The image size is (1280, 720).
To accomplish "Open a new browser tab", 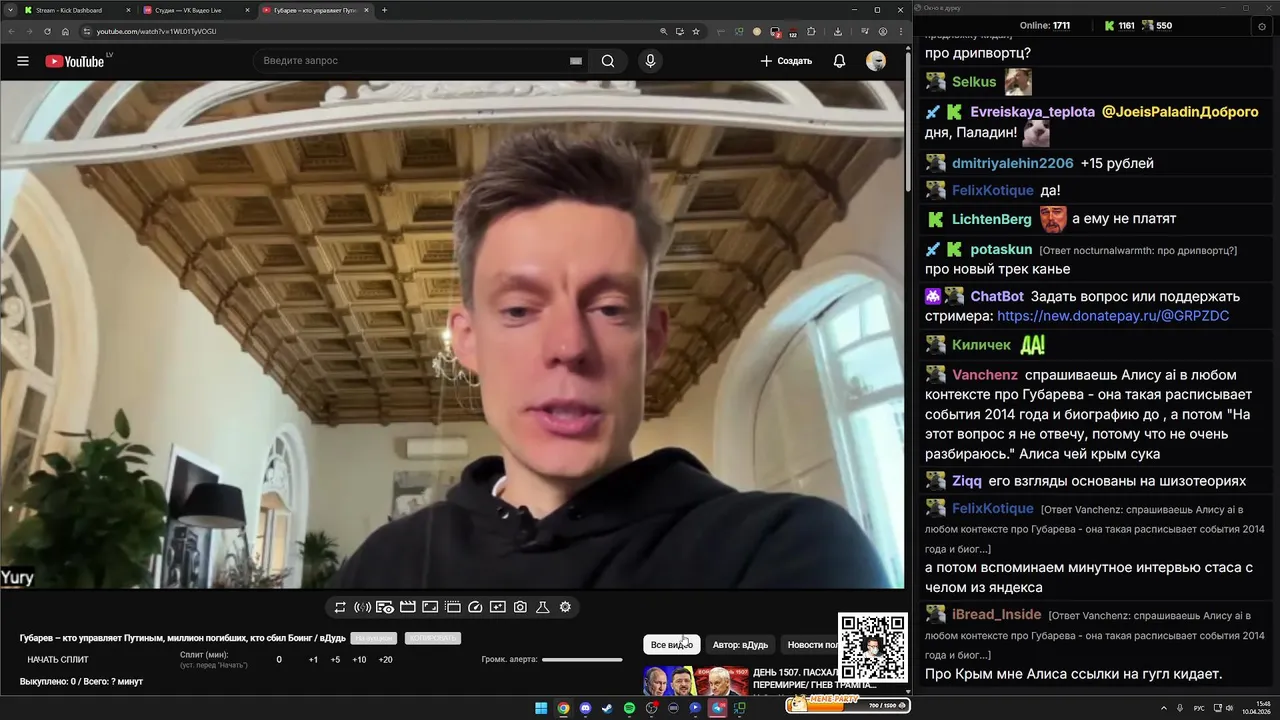I will pos(384,10).
